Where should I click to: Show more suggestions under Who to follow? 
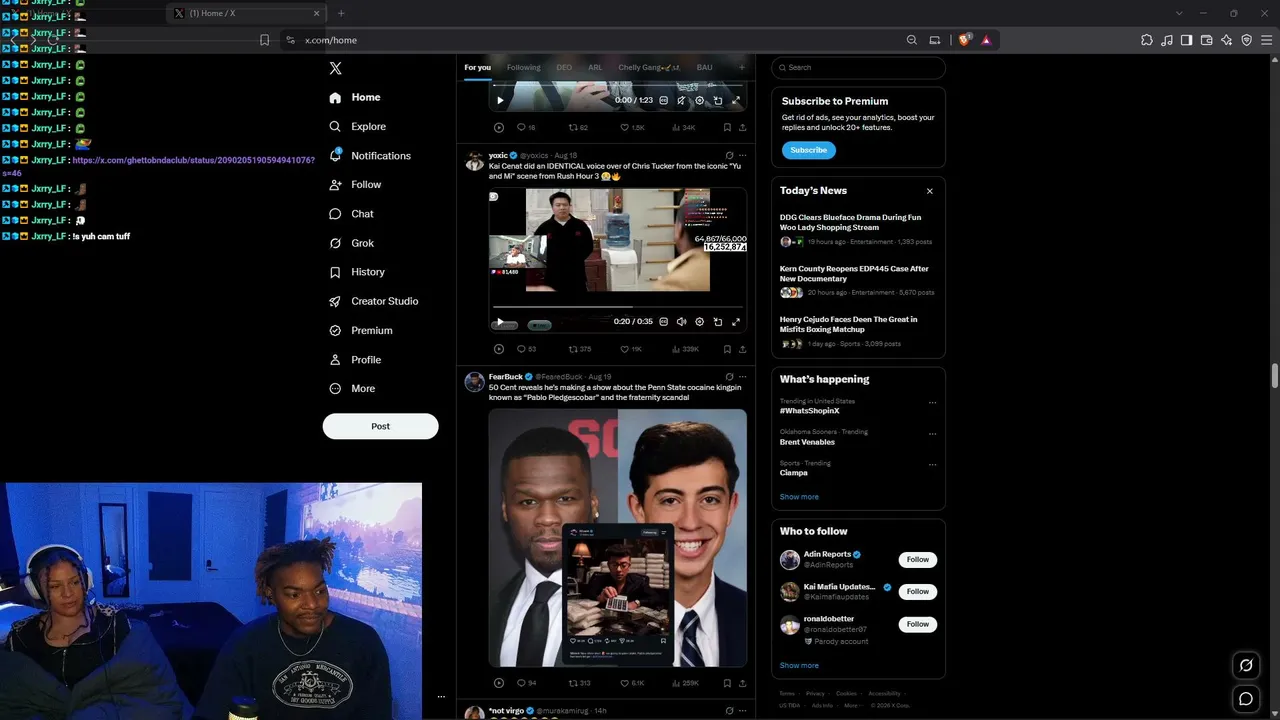pyautogui.click(x=799, y=666)
